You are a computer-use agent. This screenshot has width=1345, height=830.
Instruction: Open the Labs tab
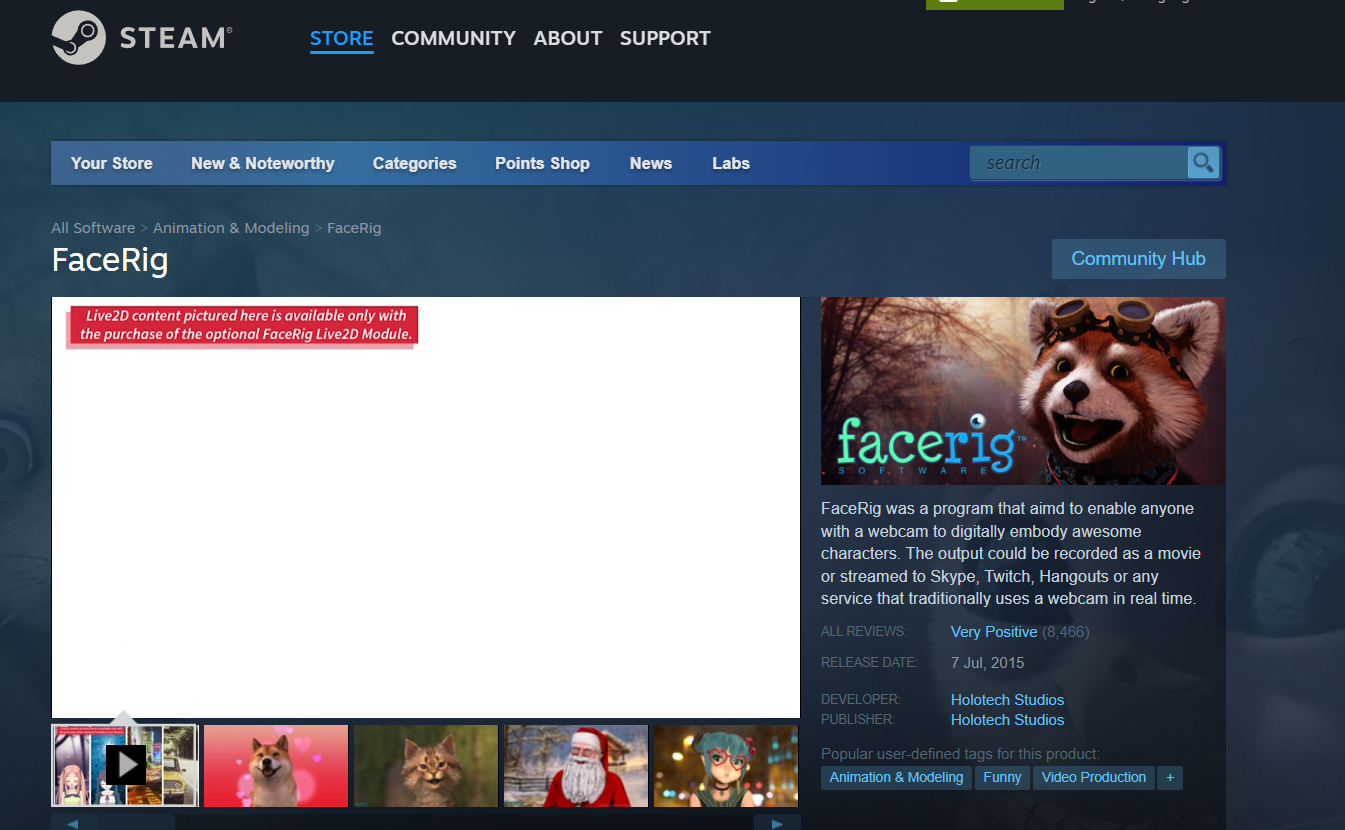pyautogui.click(x=731, y=163)
